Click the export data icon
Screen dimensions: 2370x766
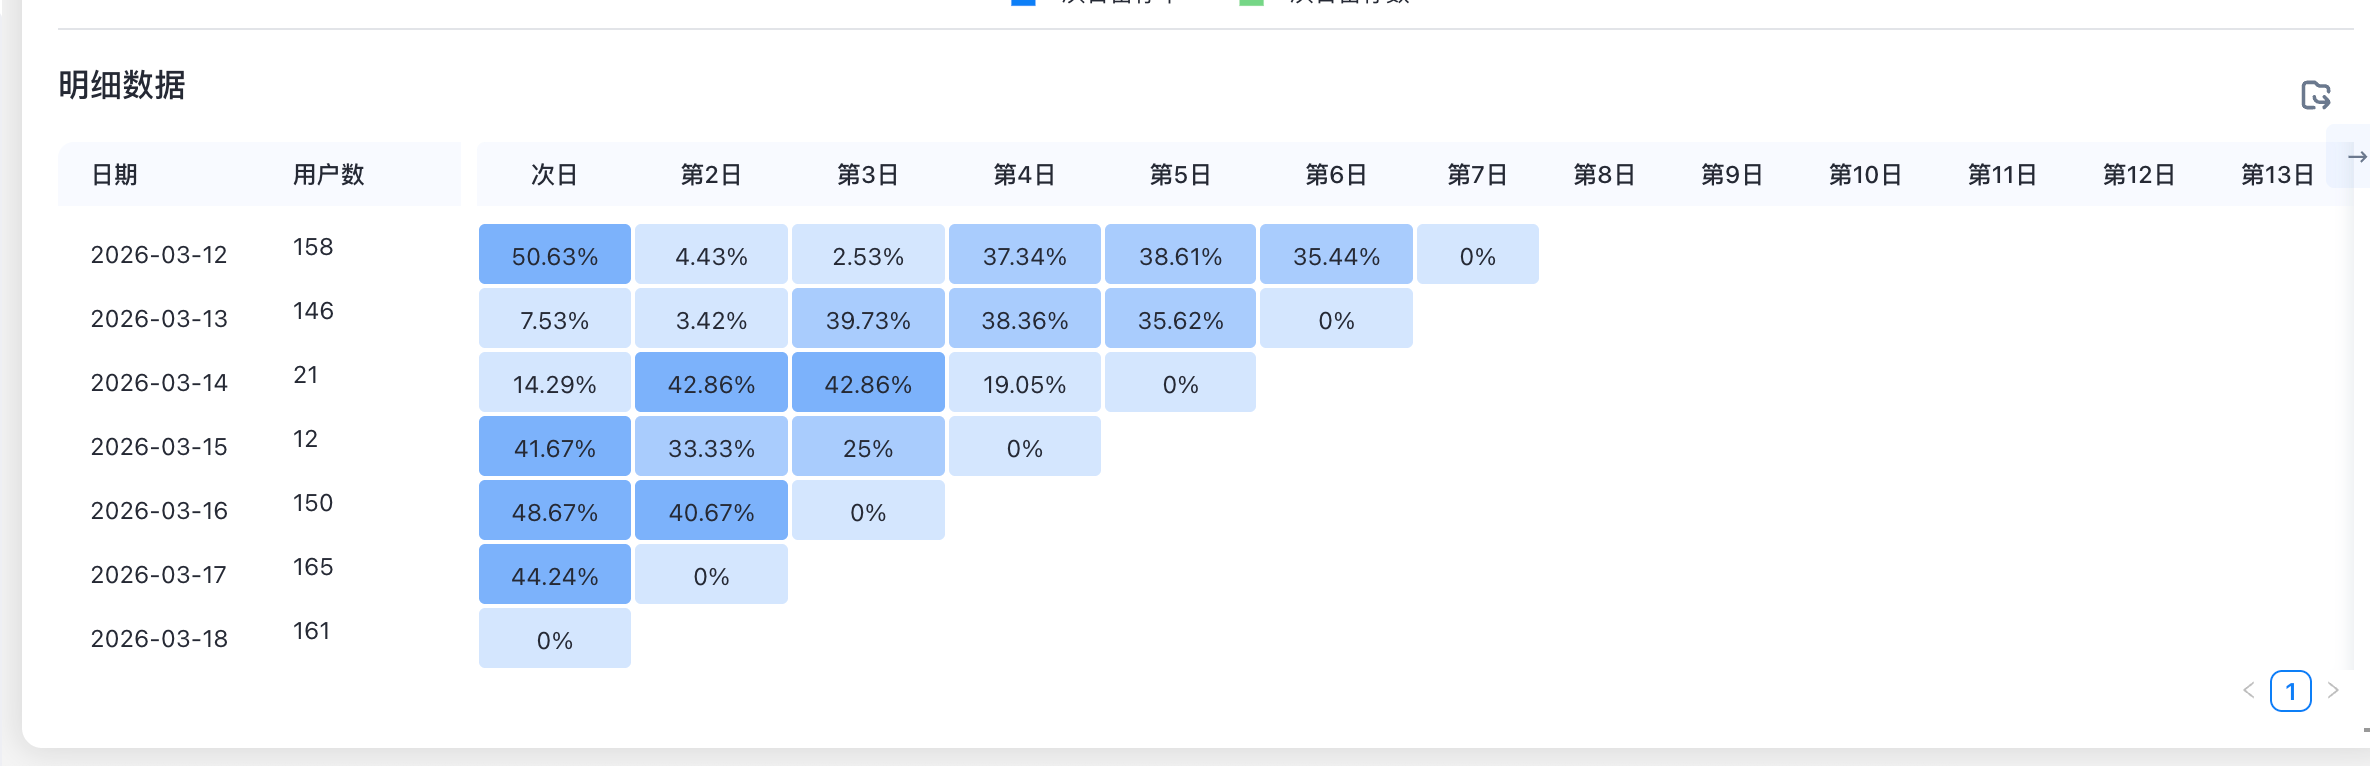pyautogui.click(x=2315, y=95)
